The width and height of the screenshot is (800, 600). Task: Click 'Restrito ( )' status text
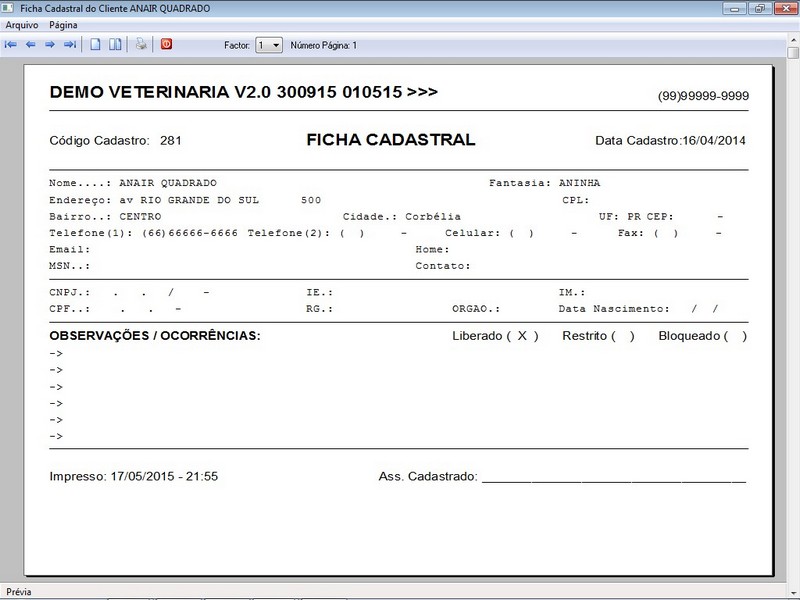[598, 336]
